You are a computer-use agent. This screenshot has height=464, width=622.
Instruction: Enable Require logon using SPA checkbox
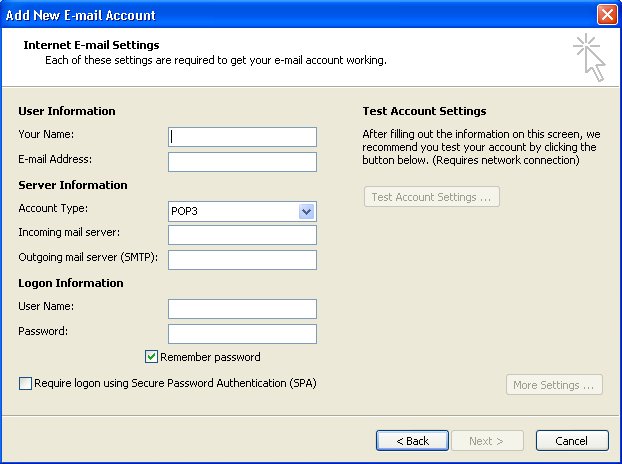coord(25,383)
